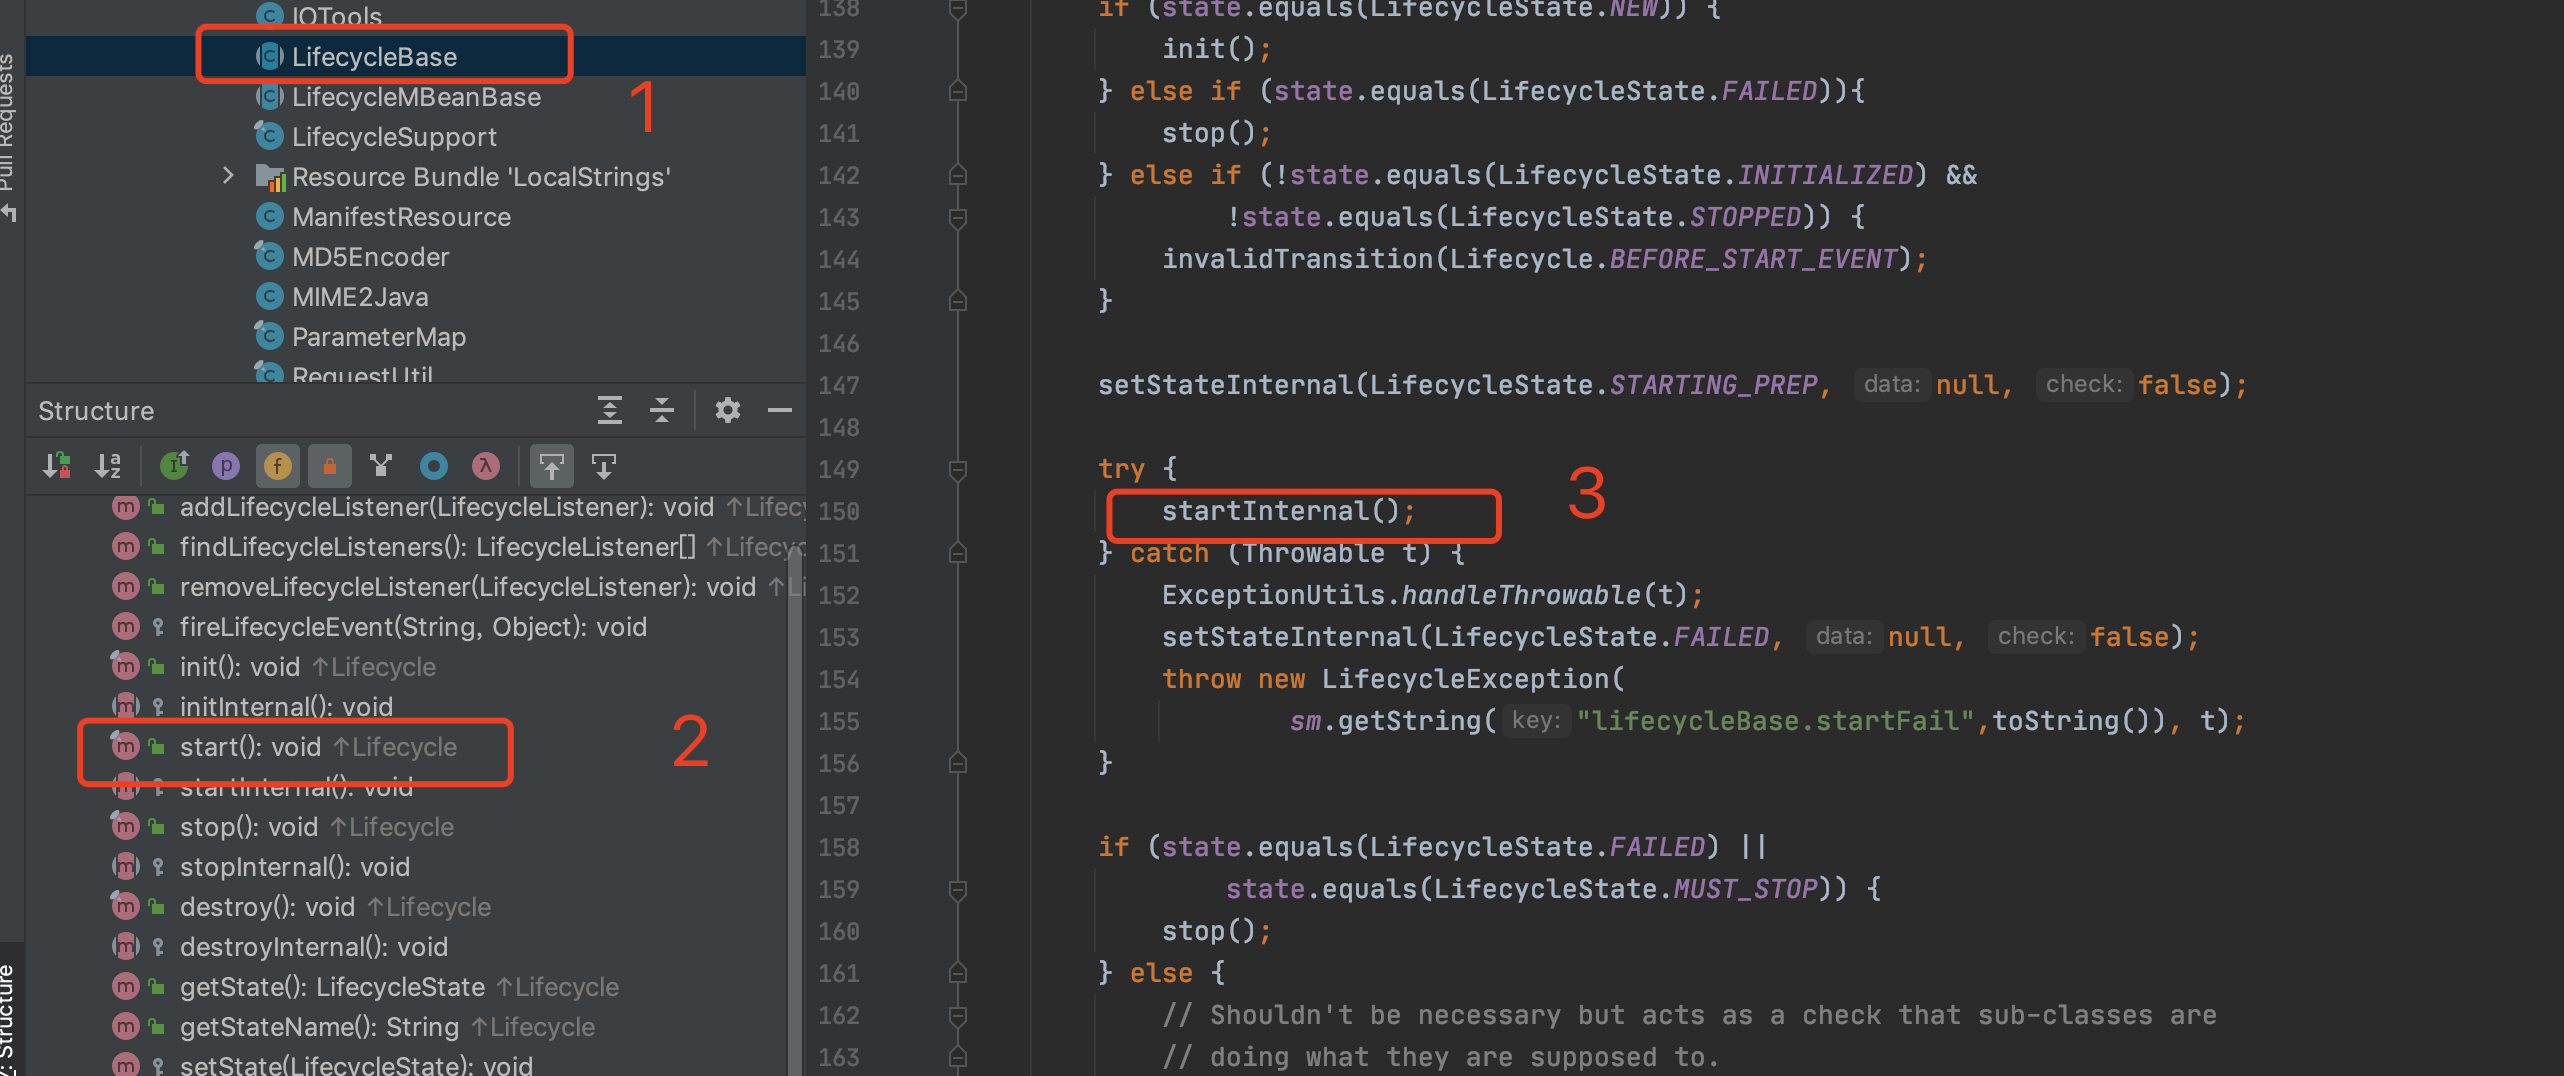Toggle group methods by defining type
This screenshot has width=2564, height=1076.
click(381, 465)
